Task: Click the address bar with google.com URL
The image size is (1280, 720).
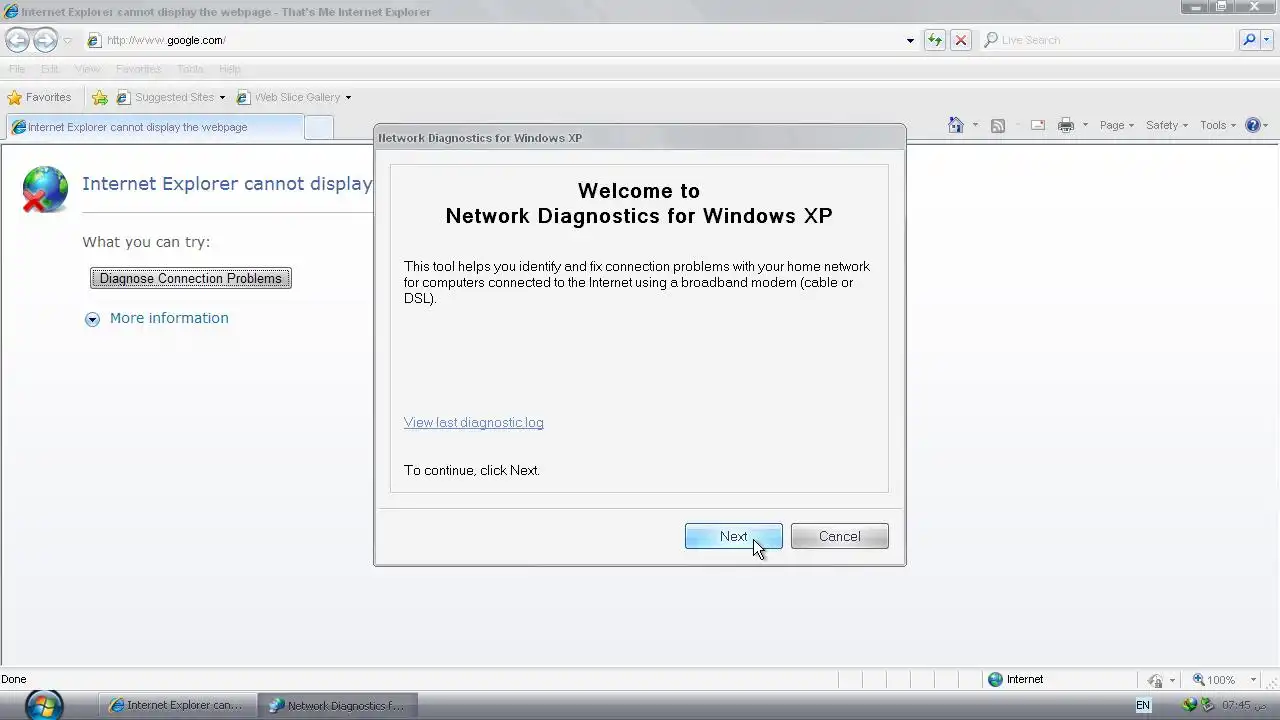Action: click(x=490, y=40)
